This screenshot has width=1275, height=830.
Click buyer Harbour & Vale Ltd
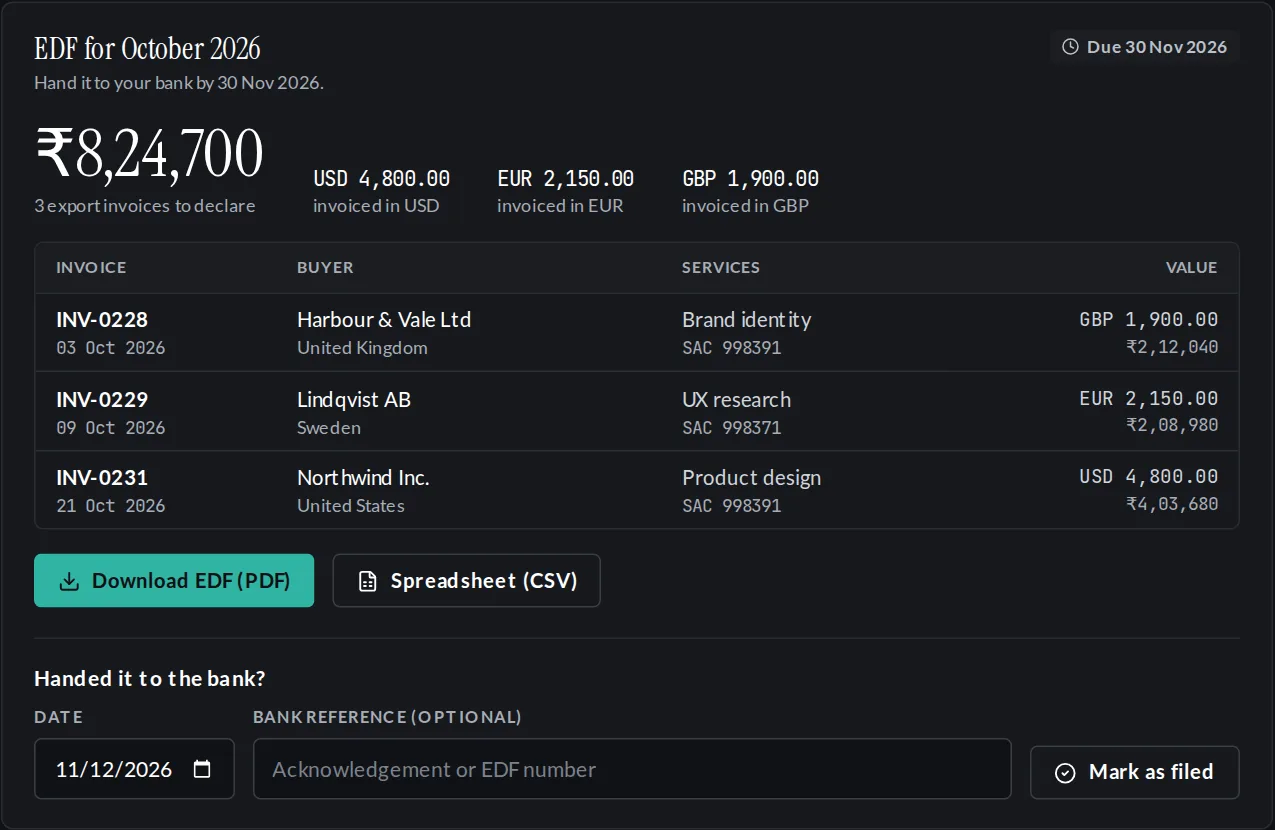[x=384, y=320]
